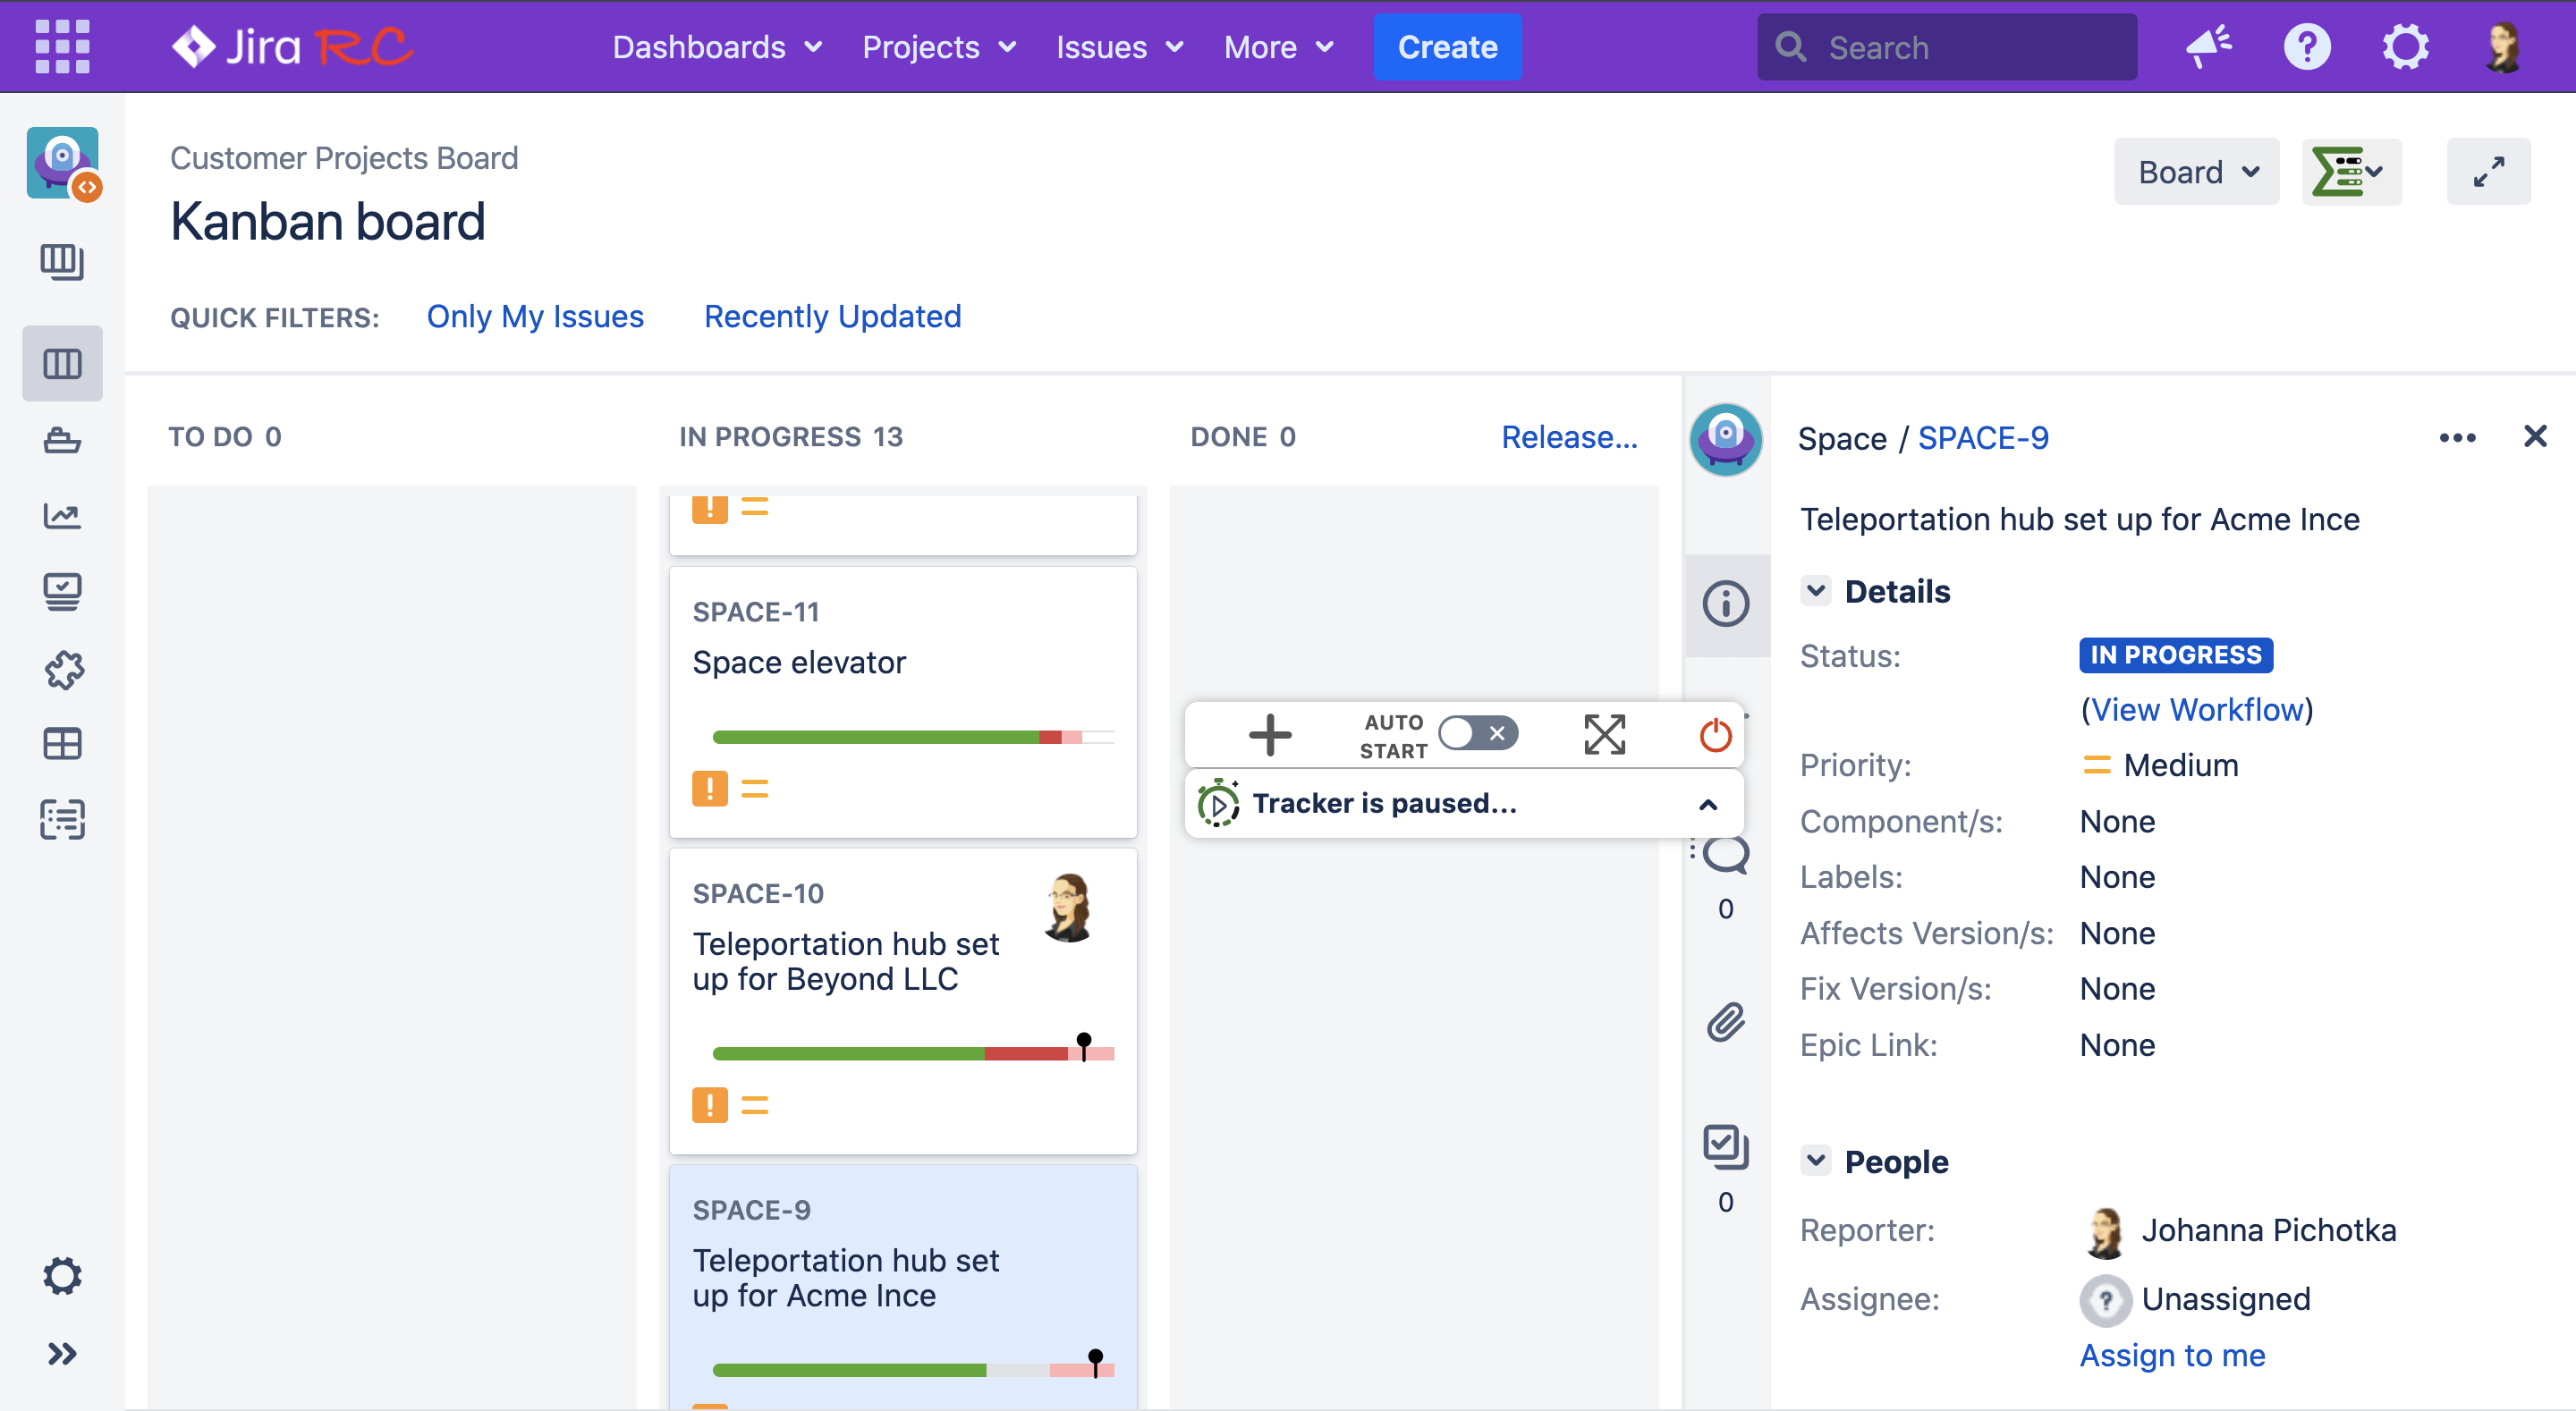Click the tracker power off icon
Screen dimensions: 2576x1411
1715,735
